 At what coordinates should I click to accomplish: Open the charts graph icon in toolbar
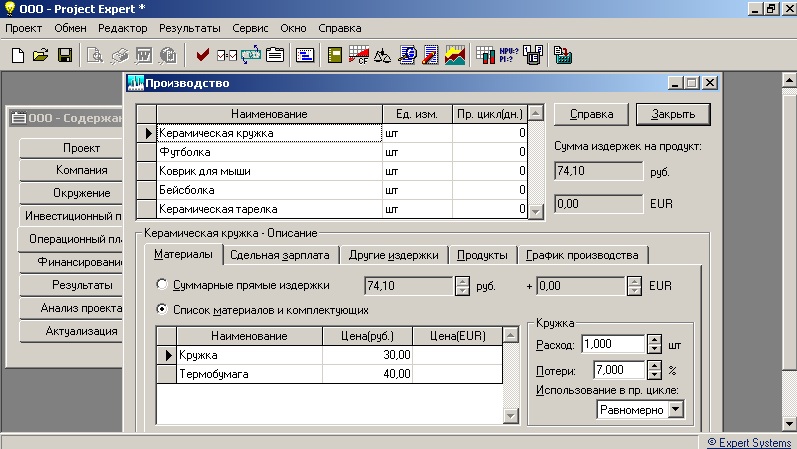tap(455, 55)
